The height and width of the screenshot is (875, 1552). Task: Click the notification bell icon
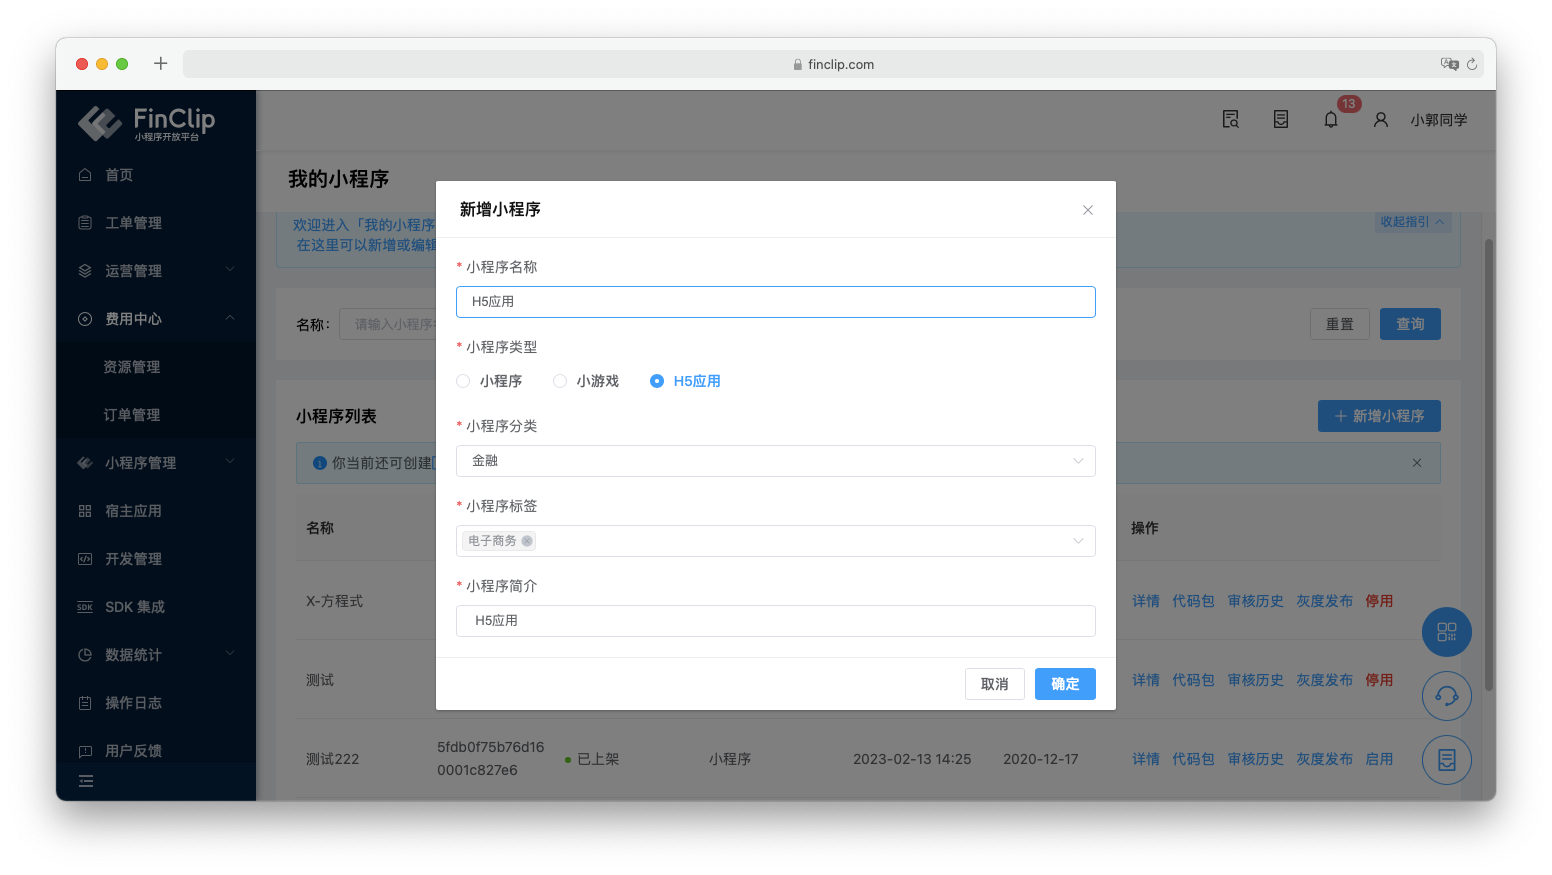1331,120
